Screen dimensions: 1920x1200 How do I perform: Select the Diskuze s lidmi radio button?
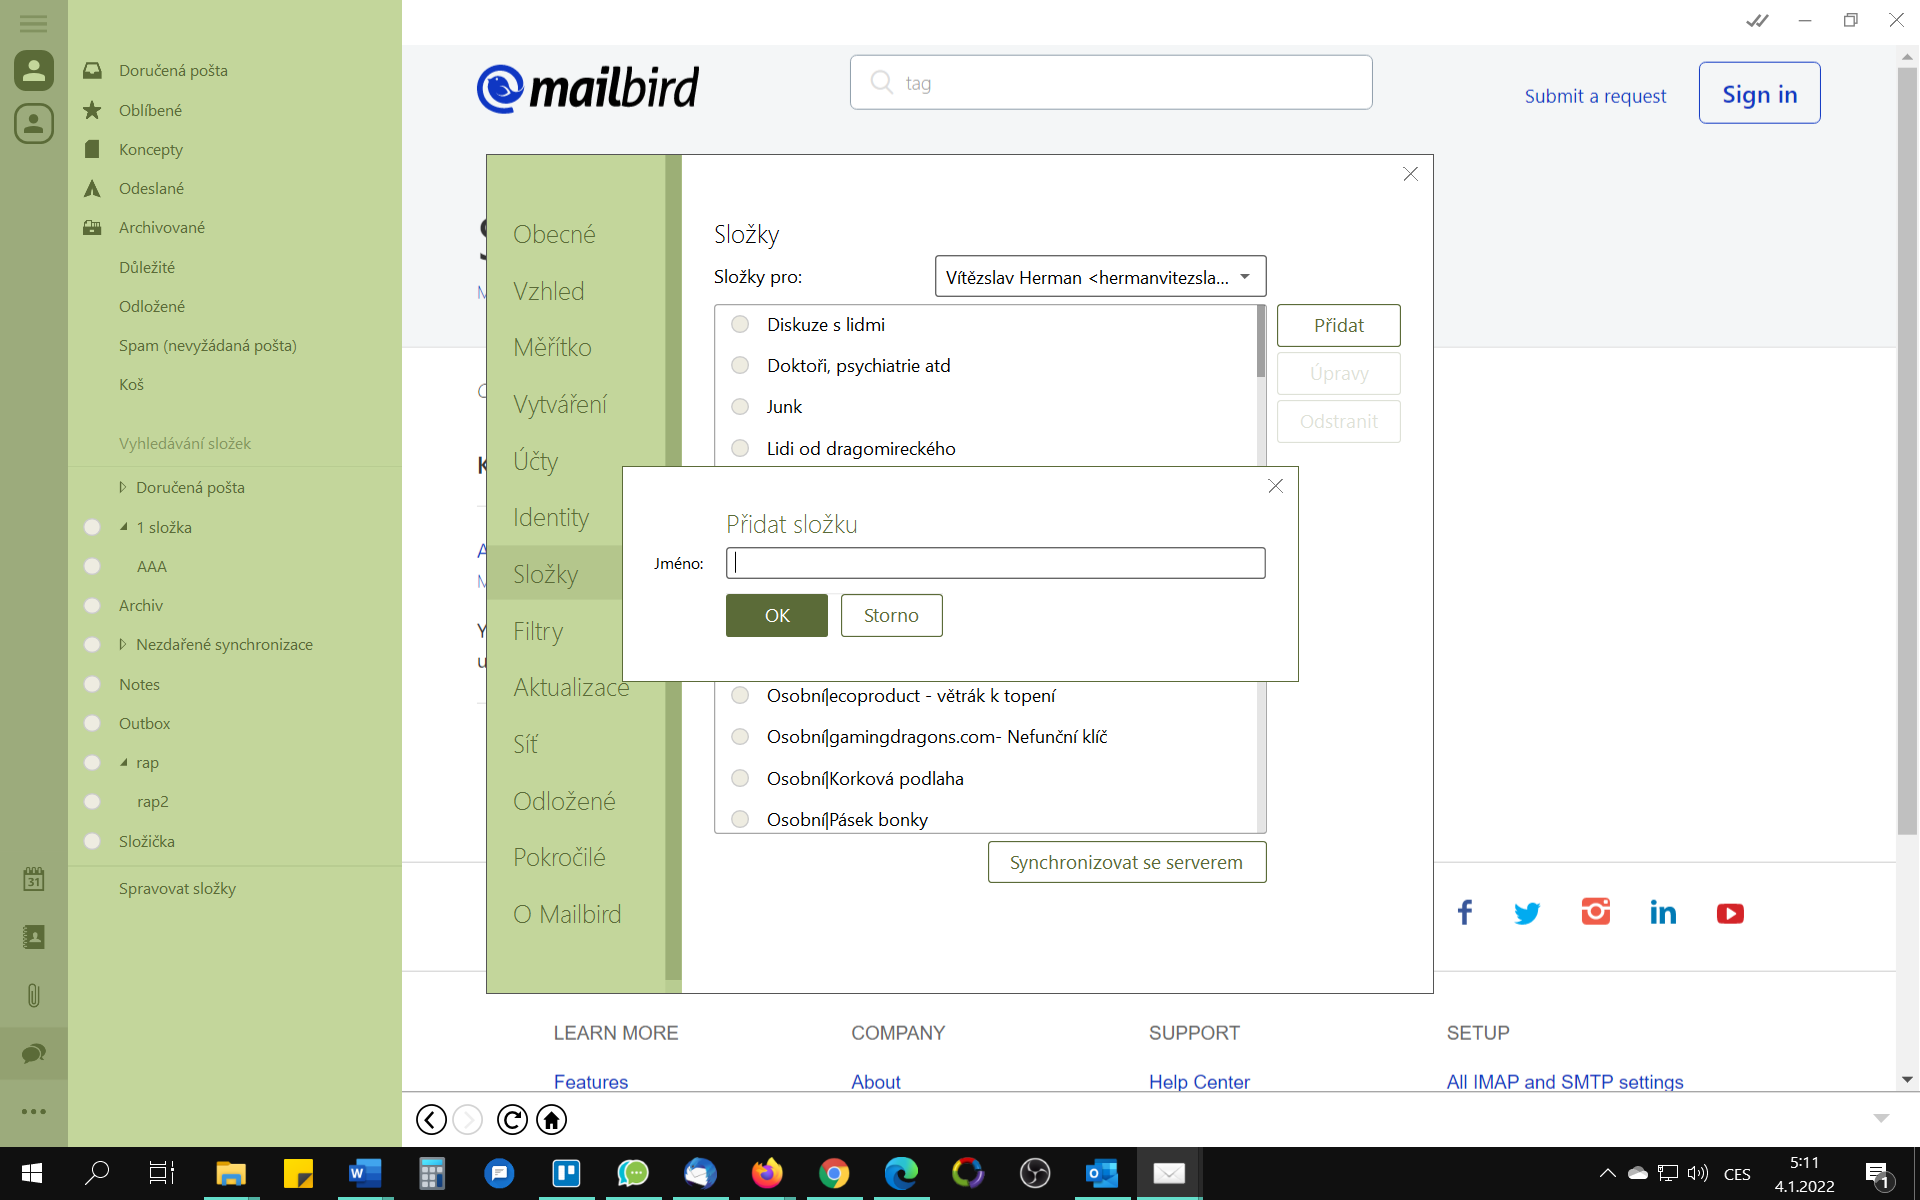[740, 324]
